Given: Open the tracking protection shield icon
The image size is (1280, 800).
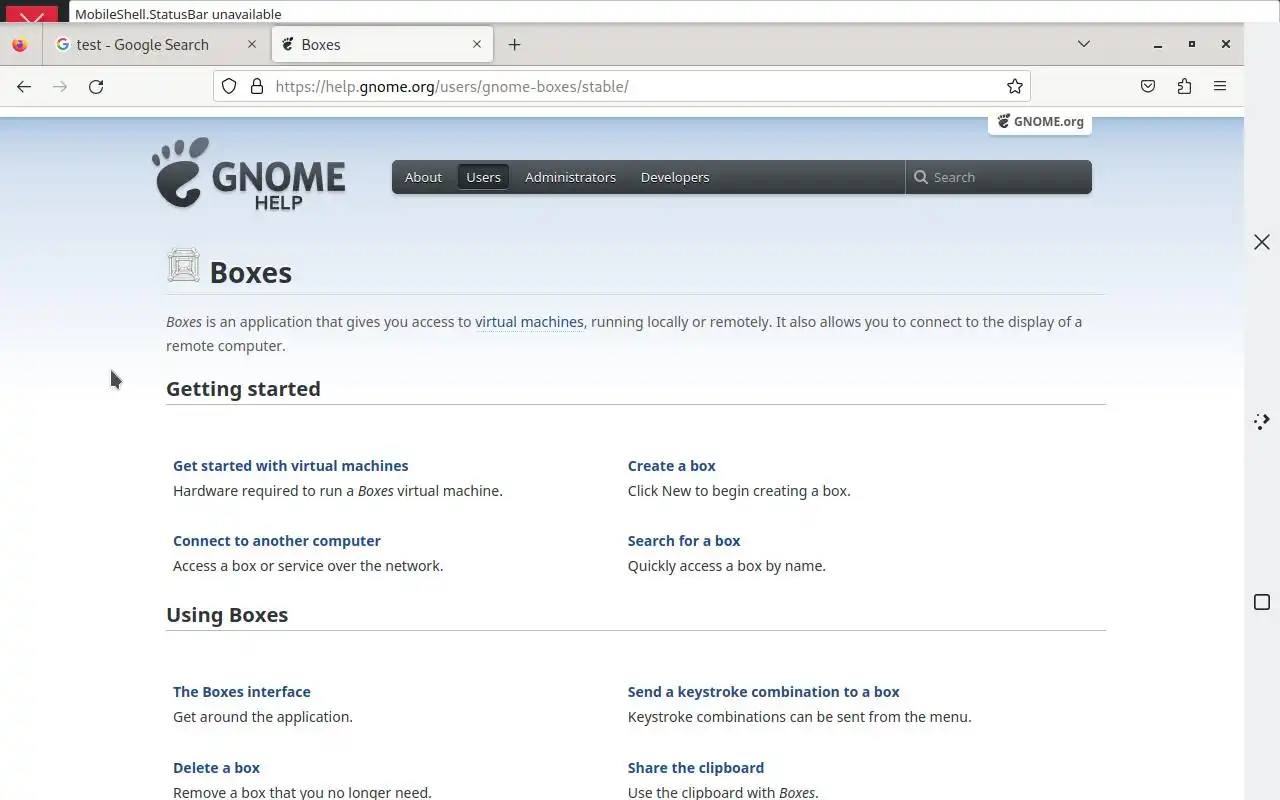Looking at the screenshot, I should click(x=229, y=86).
